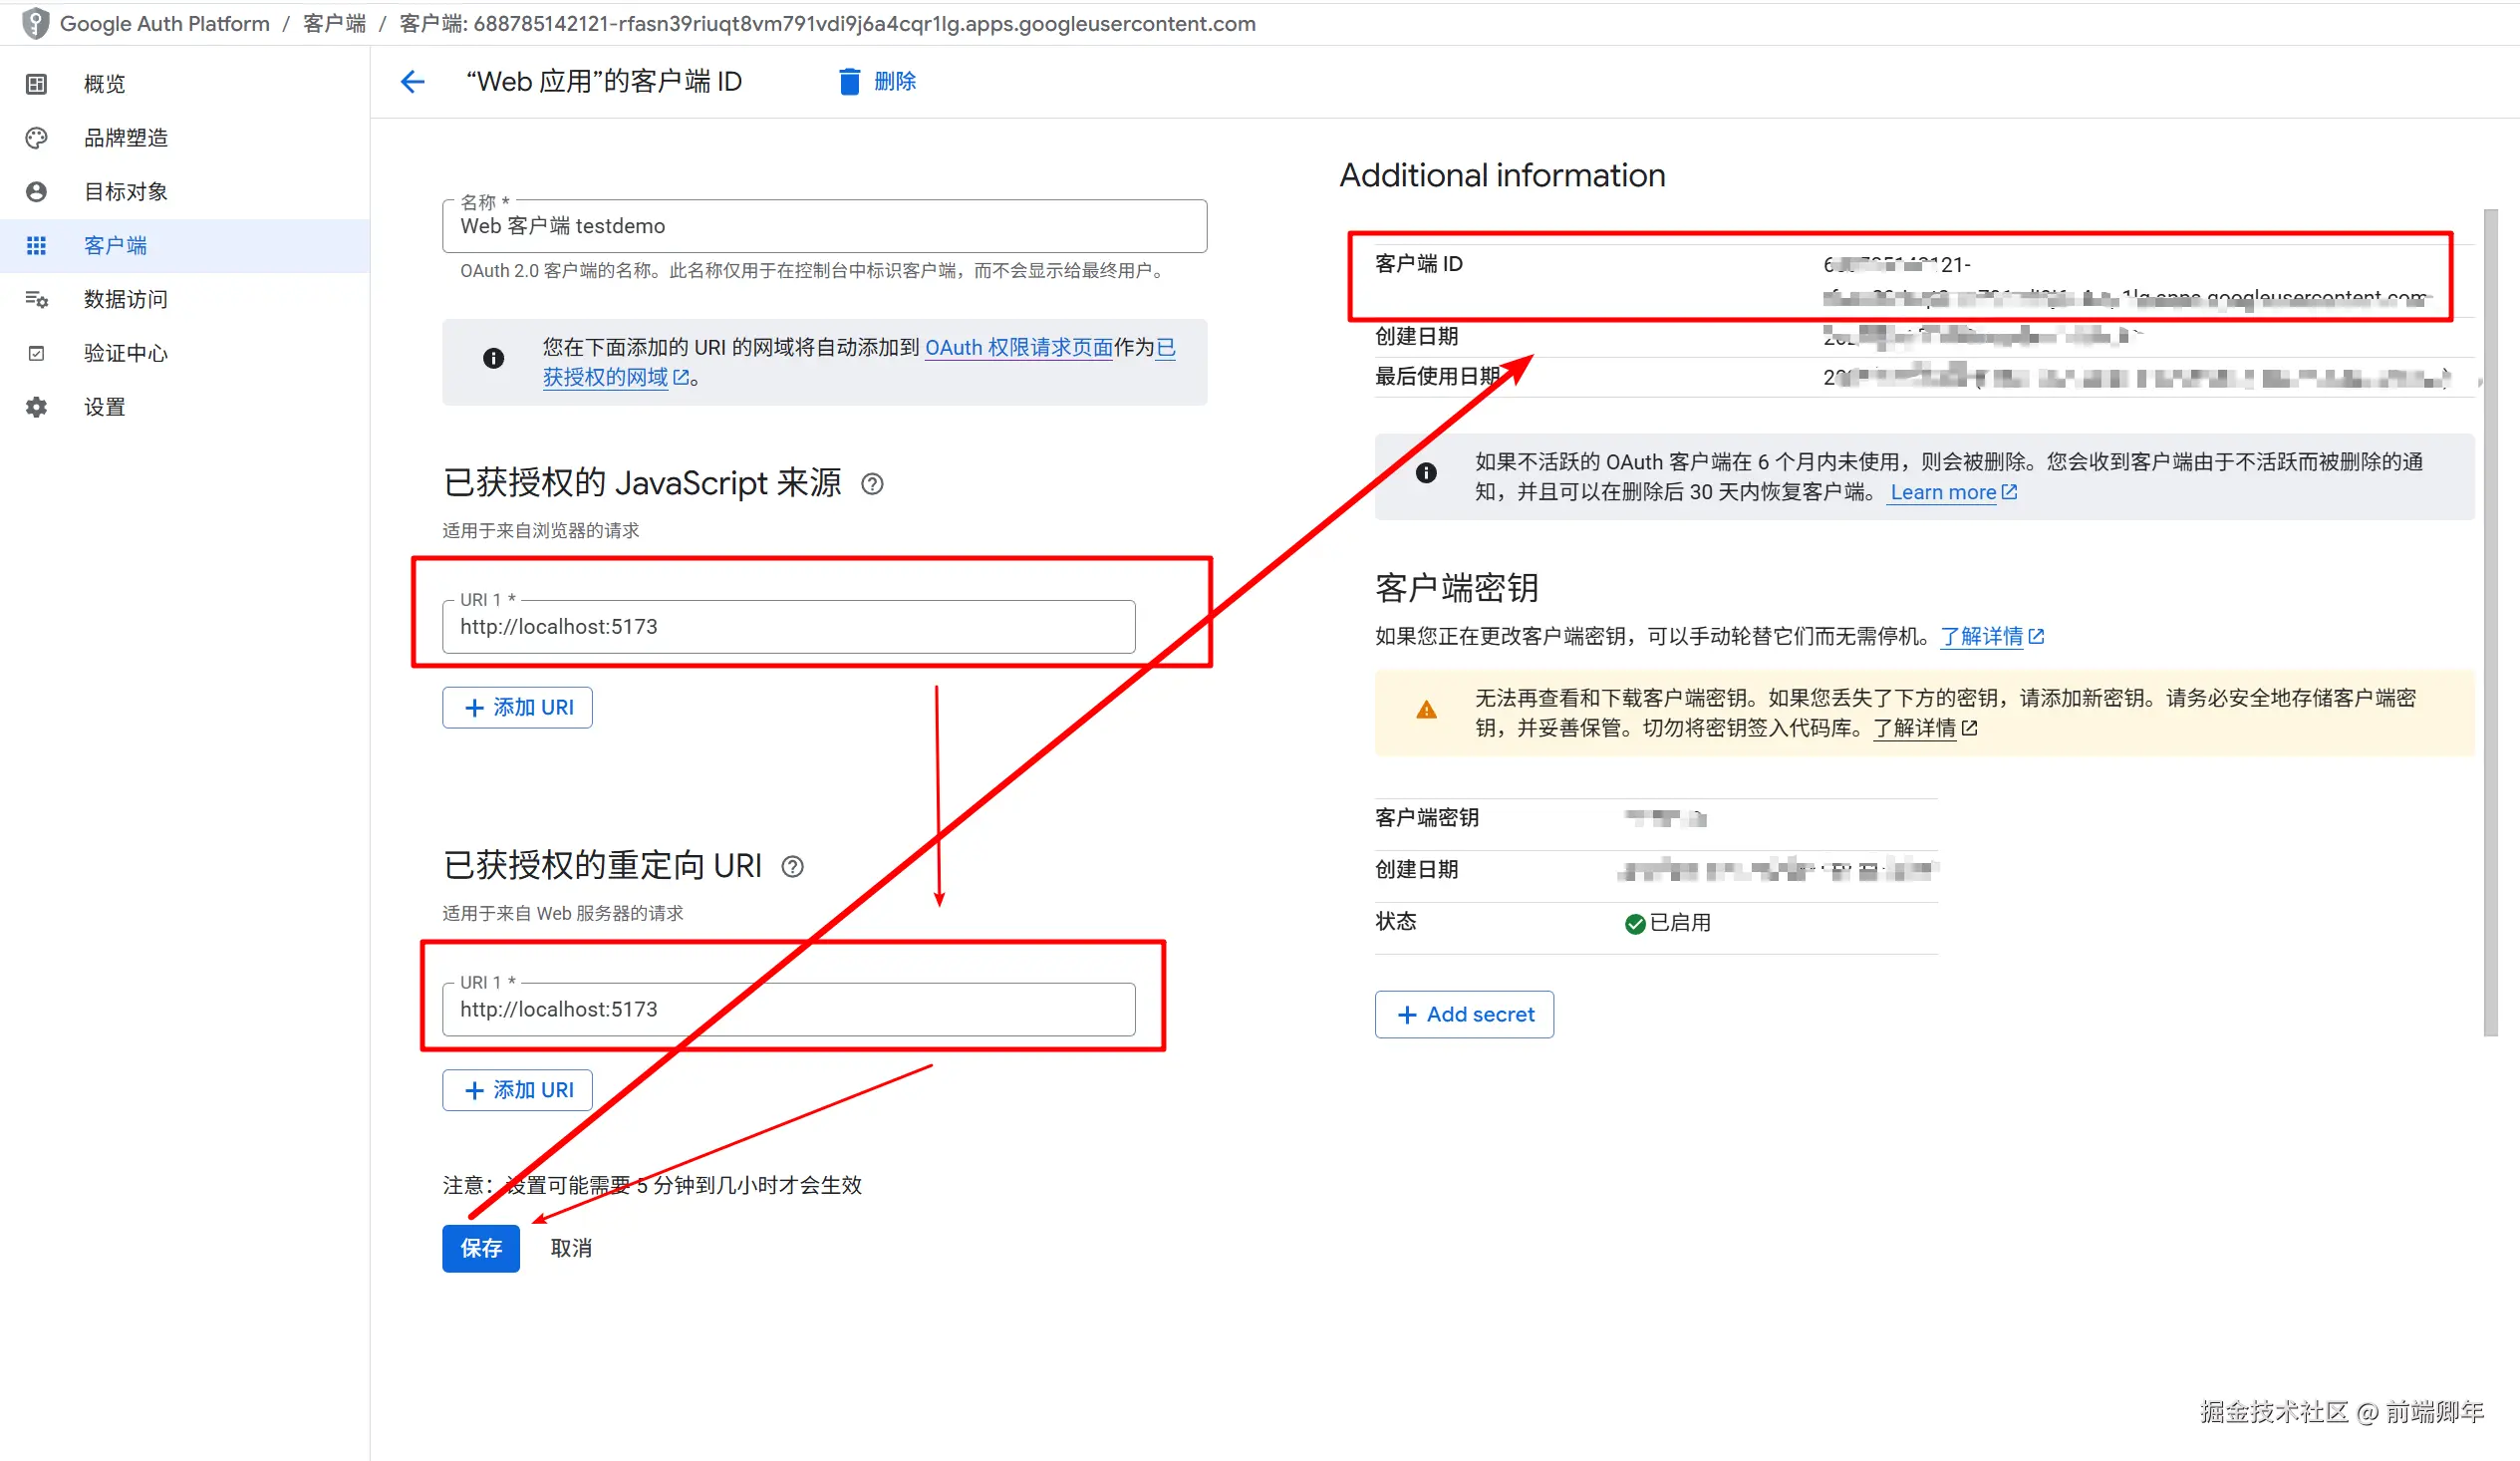Click the Add secret button
Image resolution: width=2520 pixels, height=1461 pixels.
pyautogui.click(x=1464, y=1014)
